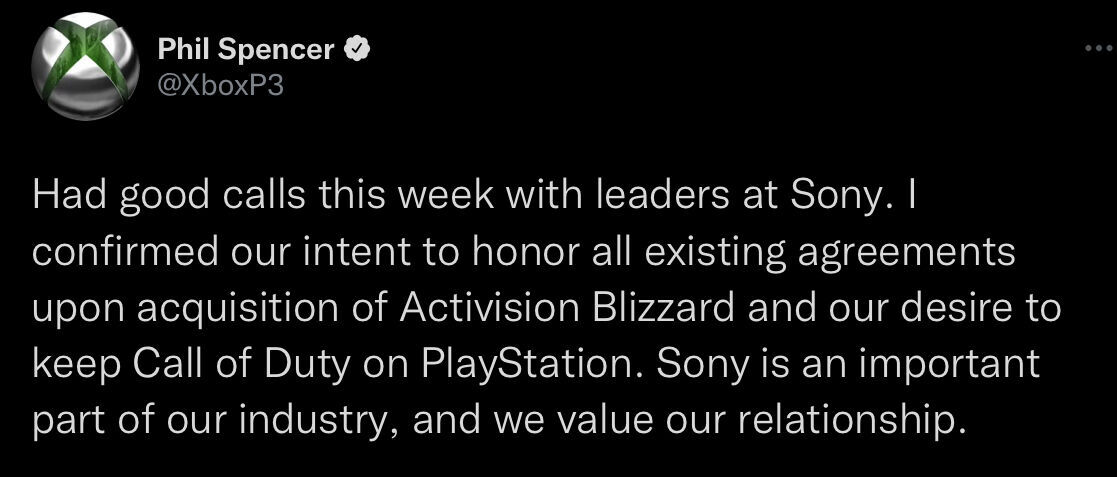Click the words "upon acquisition"
The image size is (1117, 477).
pos(161,308)
